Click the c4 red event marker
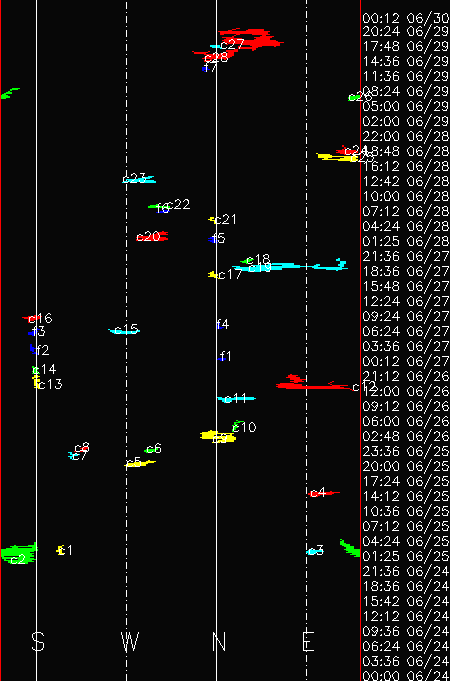Screen dimensions: 450x681 click(324, 493)
